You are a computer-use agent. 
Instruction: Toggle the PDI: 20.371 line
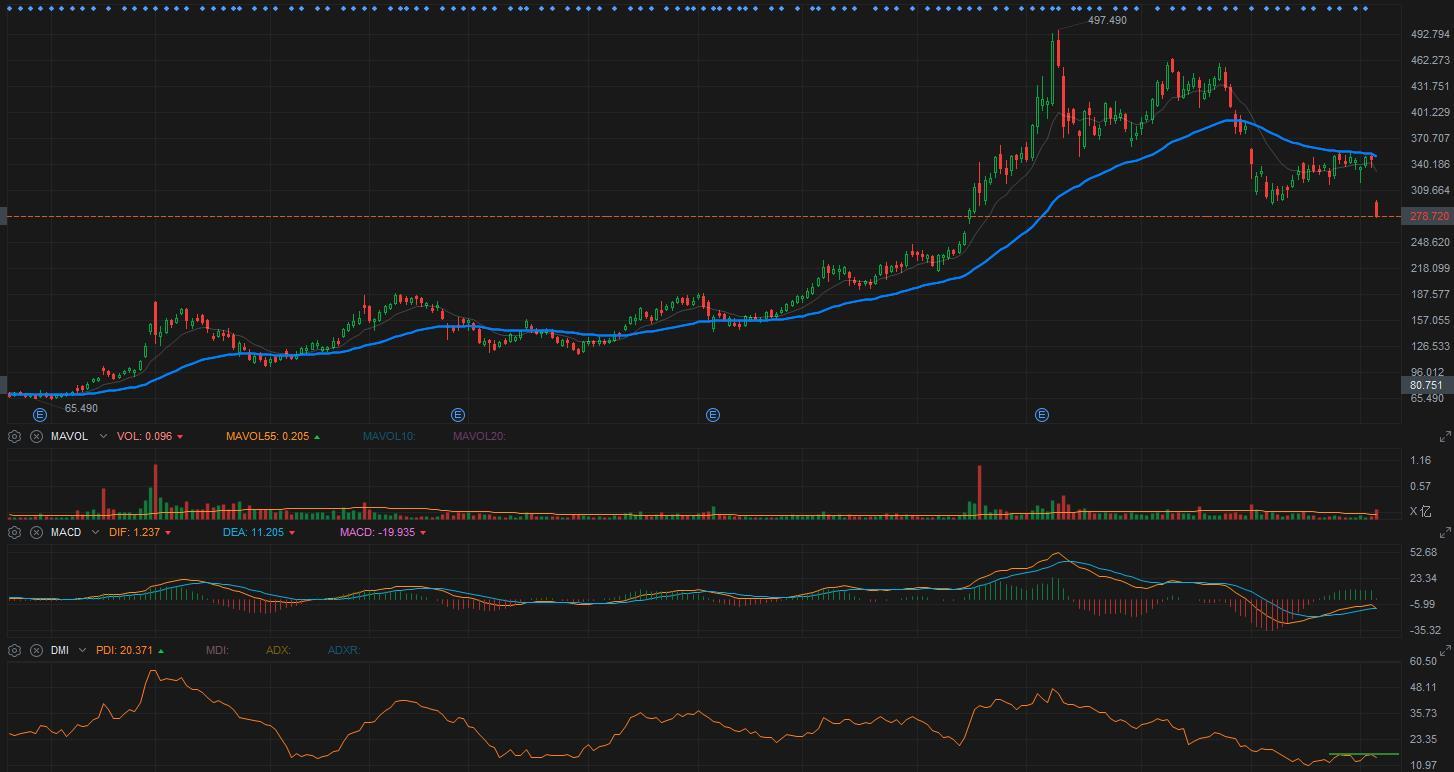130,650
